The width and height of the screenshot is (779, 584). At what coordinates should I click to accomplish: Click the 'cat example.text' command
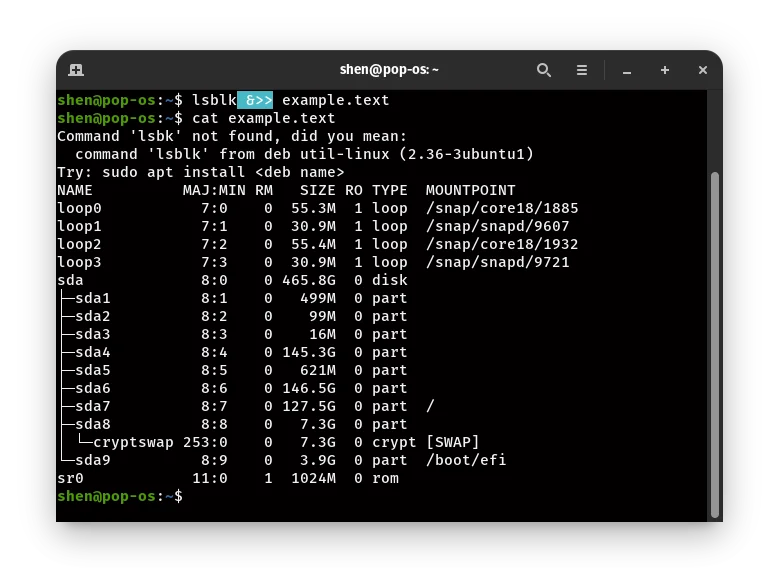(263, 118)
